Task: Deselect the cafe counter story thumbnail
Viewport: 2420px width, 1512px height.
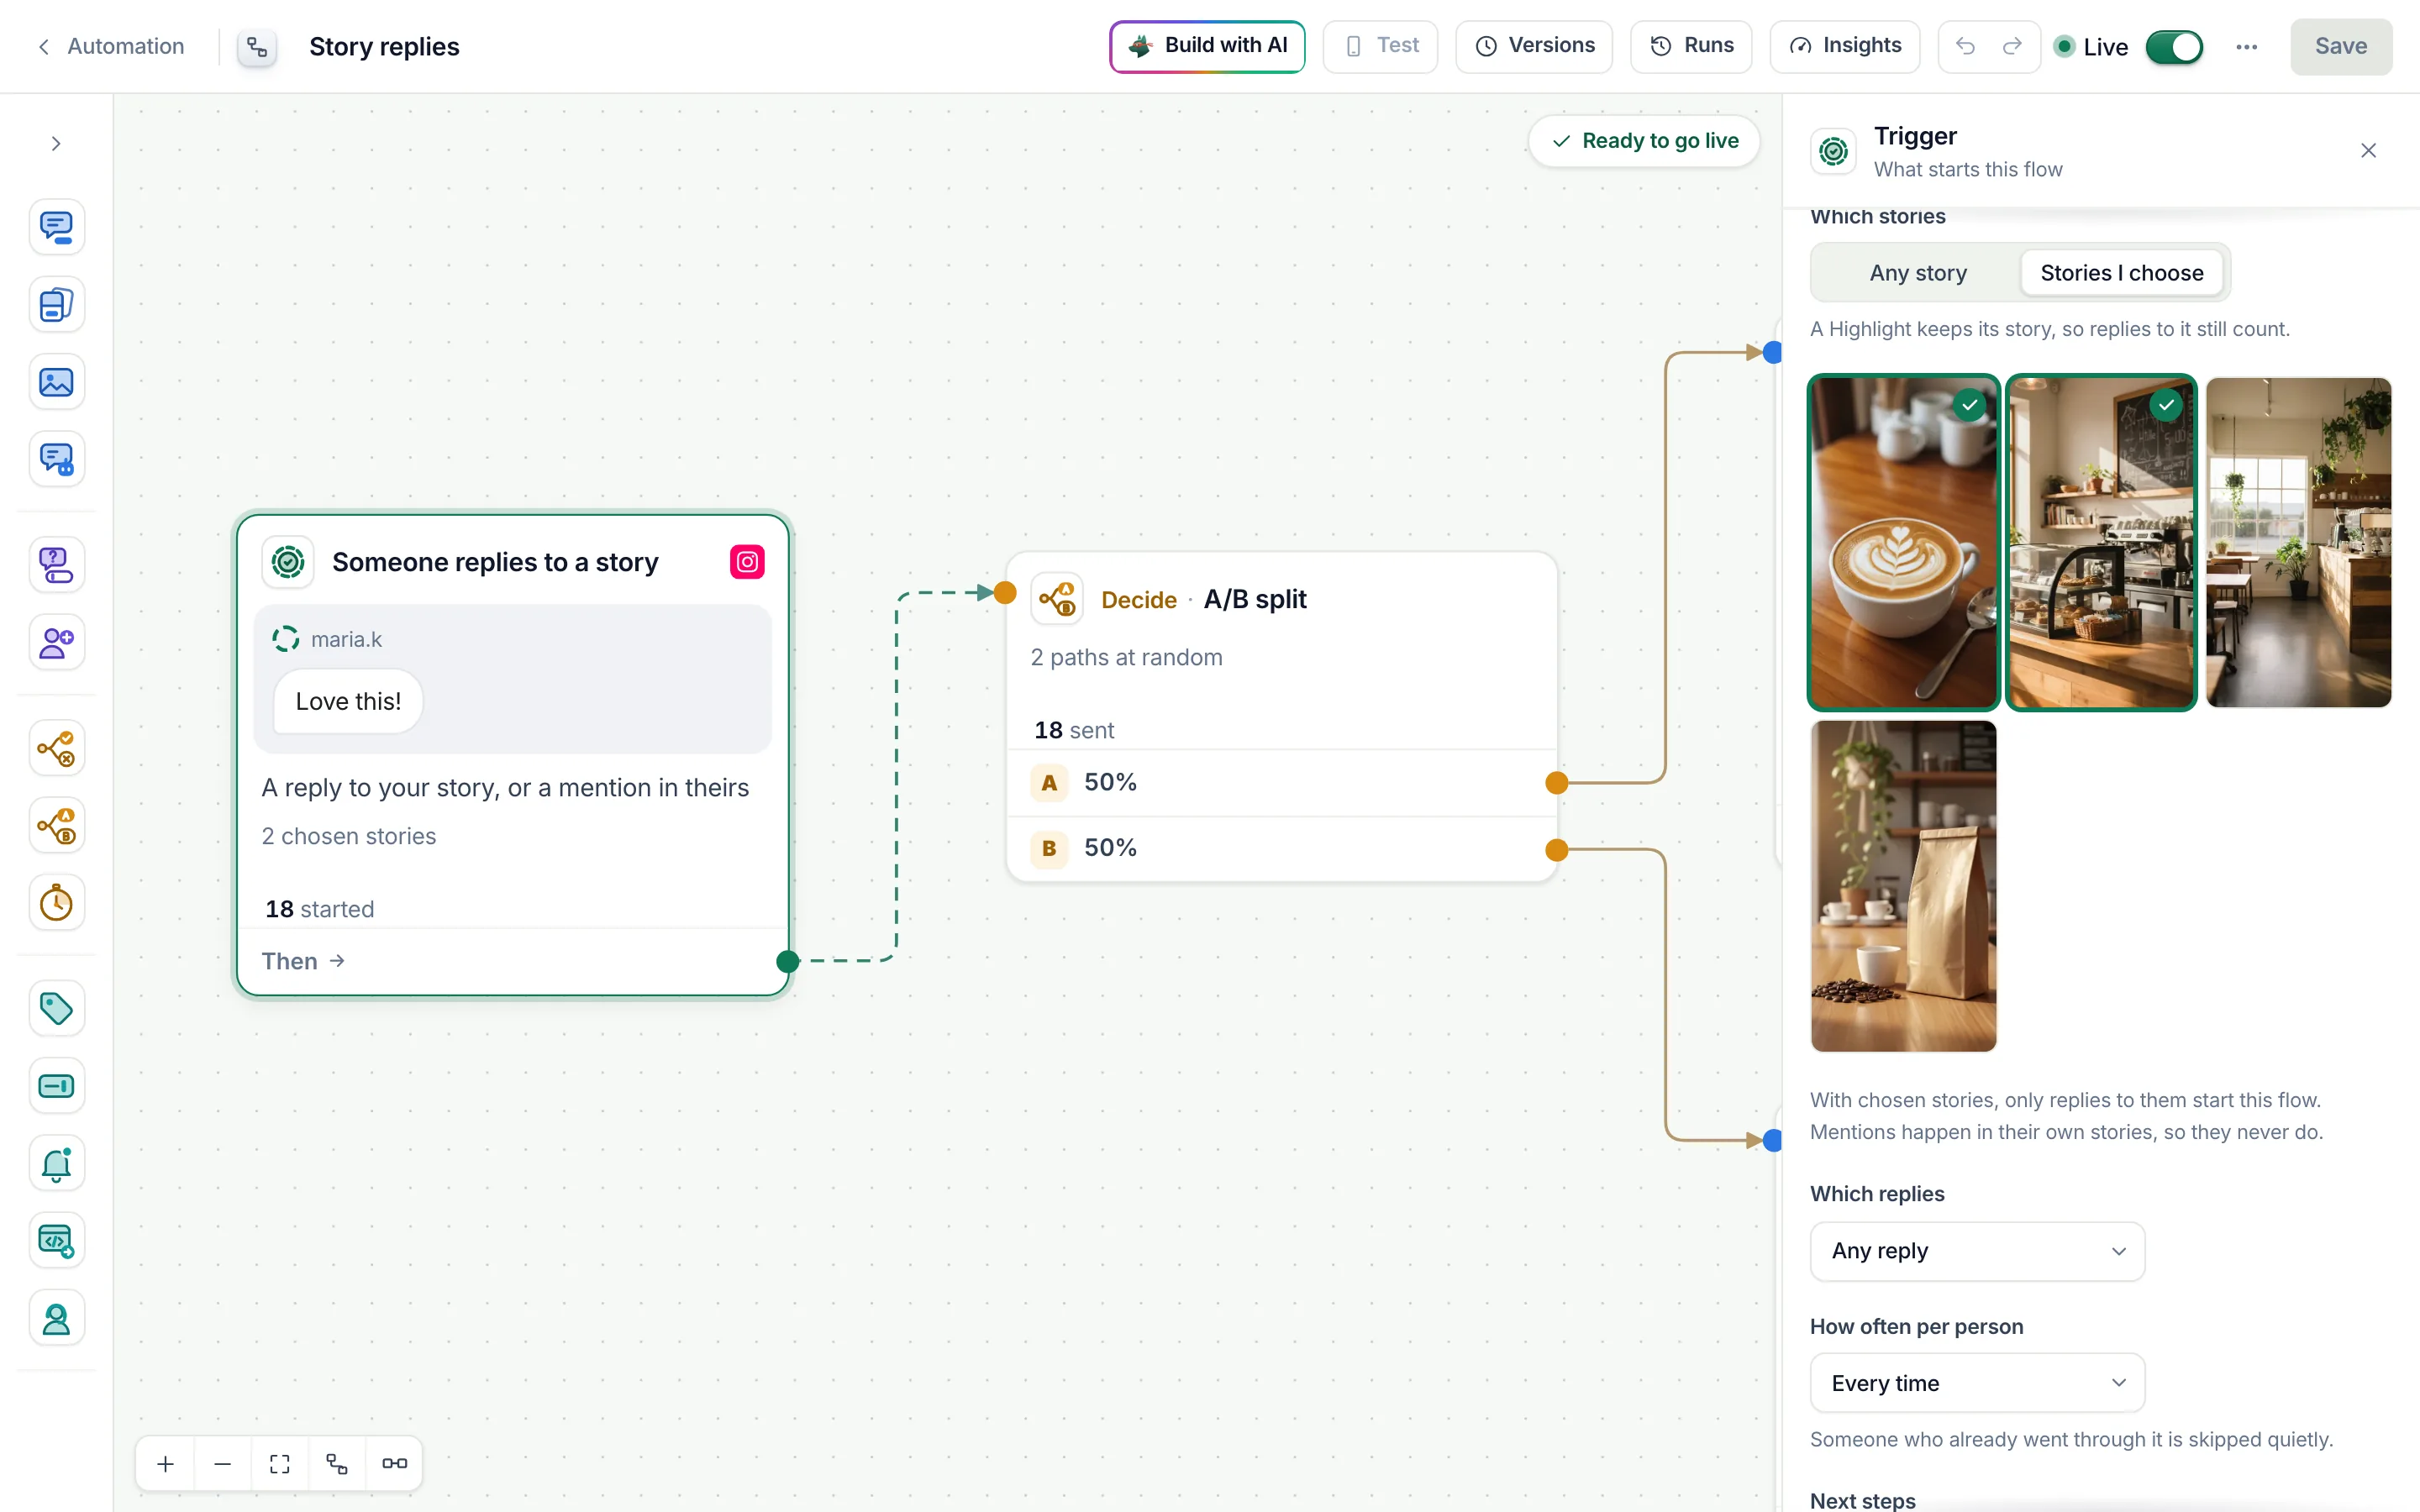Action: (x=2101, y=543)
